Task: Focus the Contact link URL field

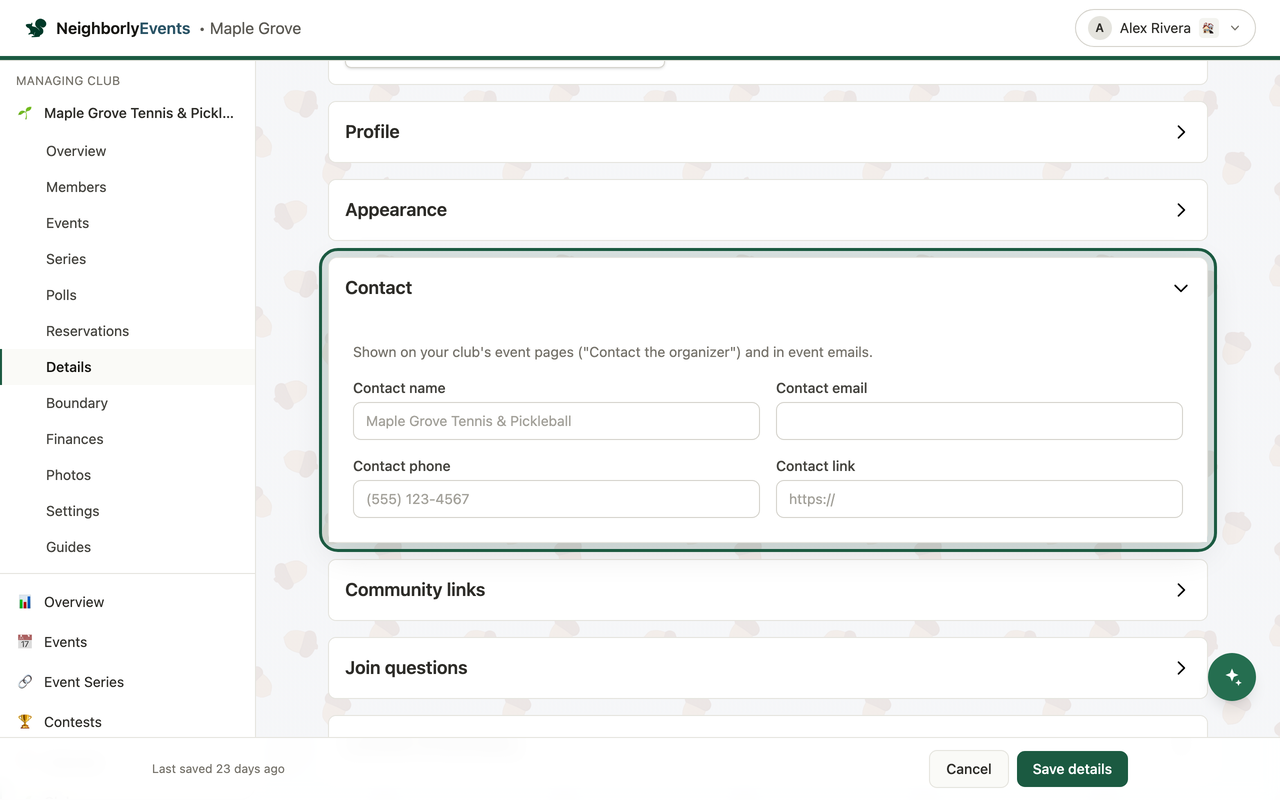Action: click(x=979, y=499)
